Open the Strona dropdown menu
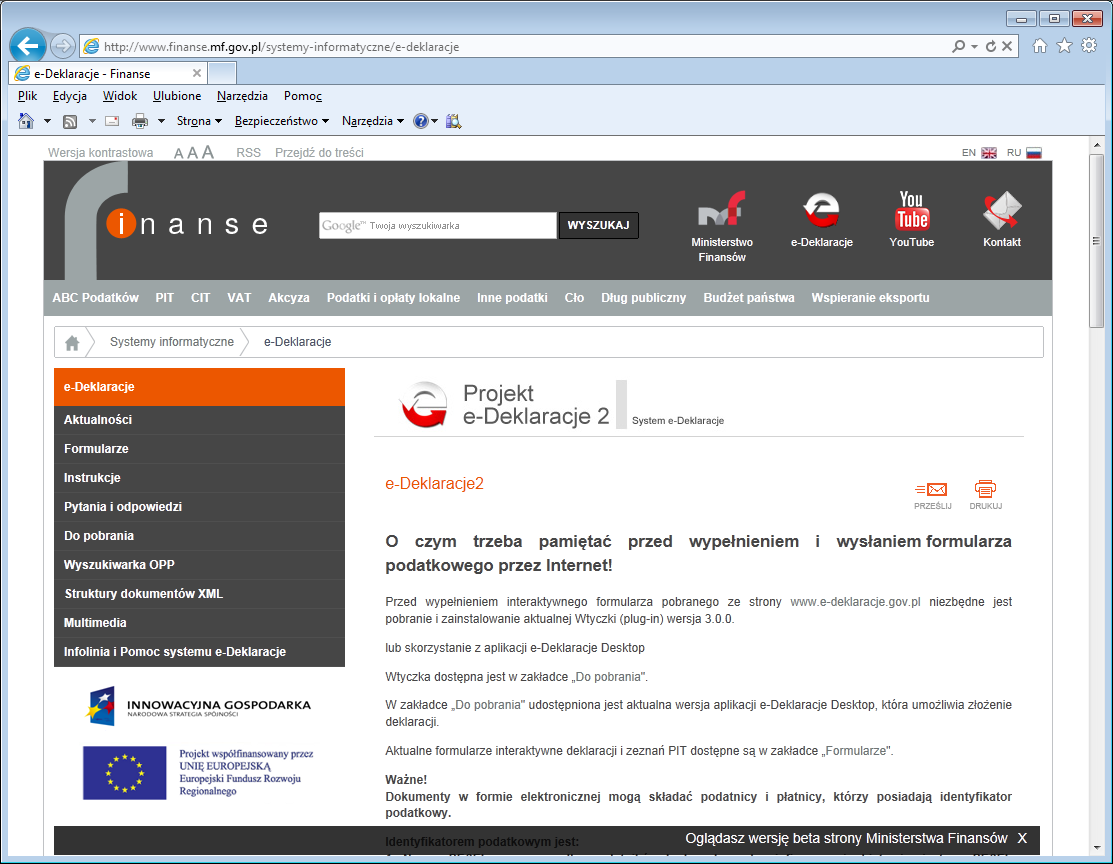Image resolution: width=1113 pixels, height=864 pixels. coord(199,121)
